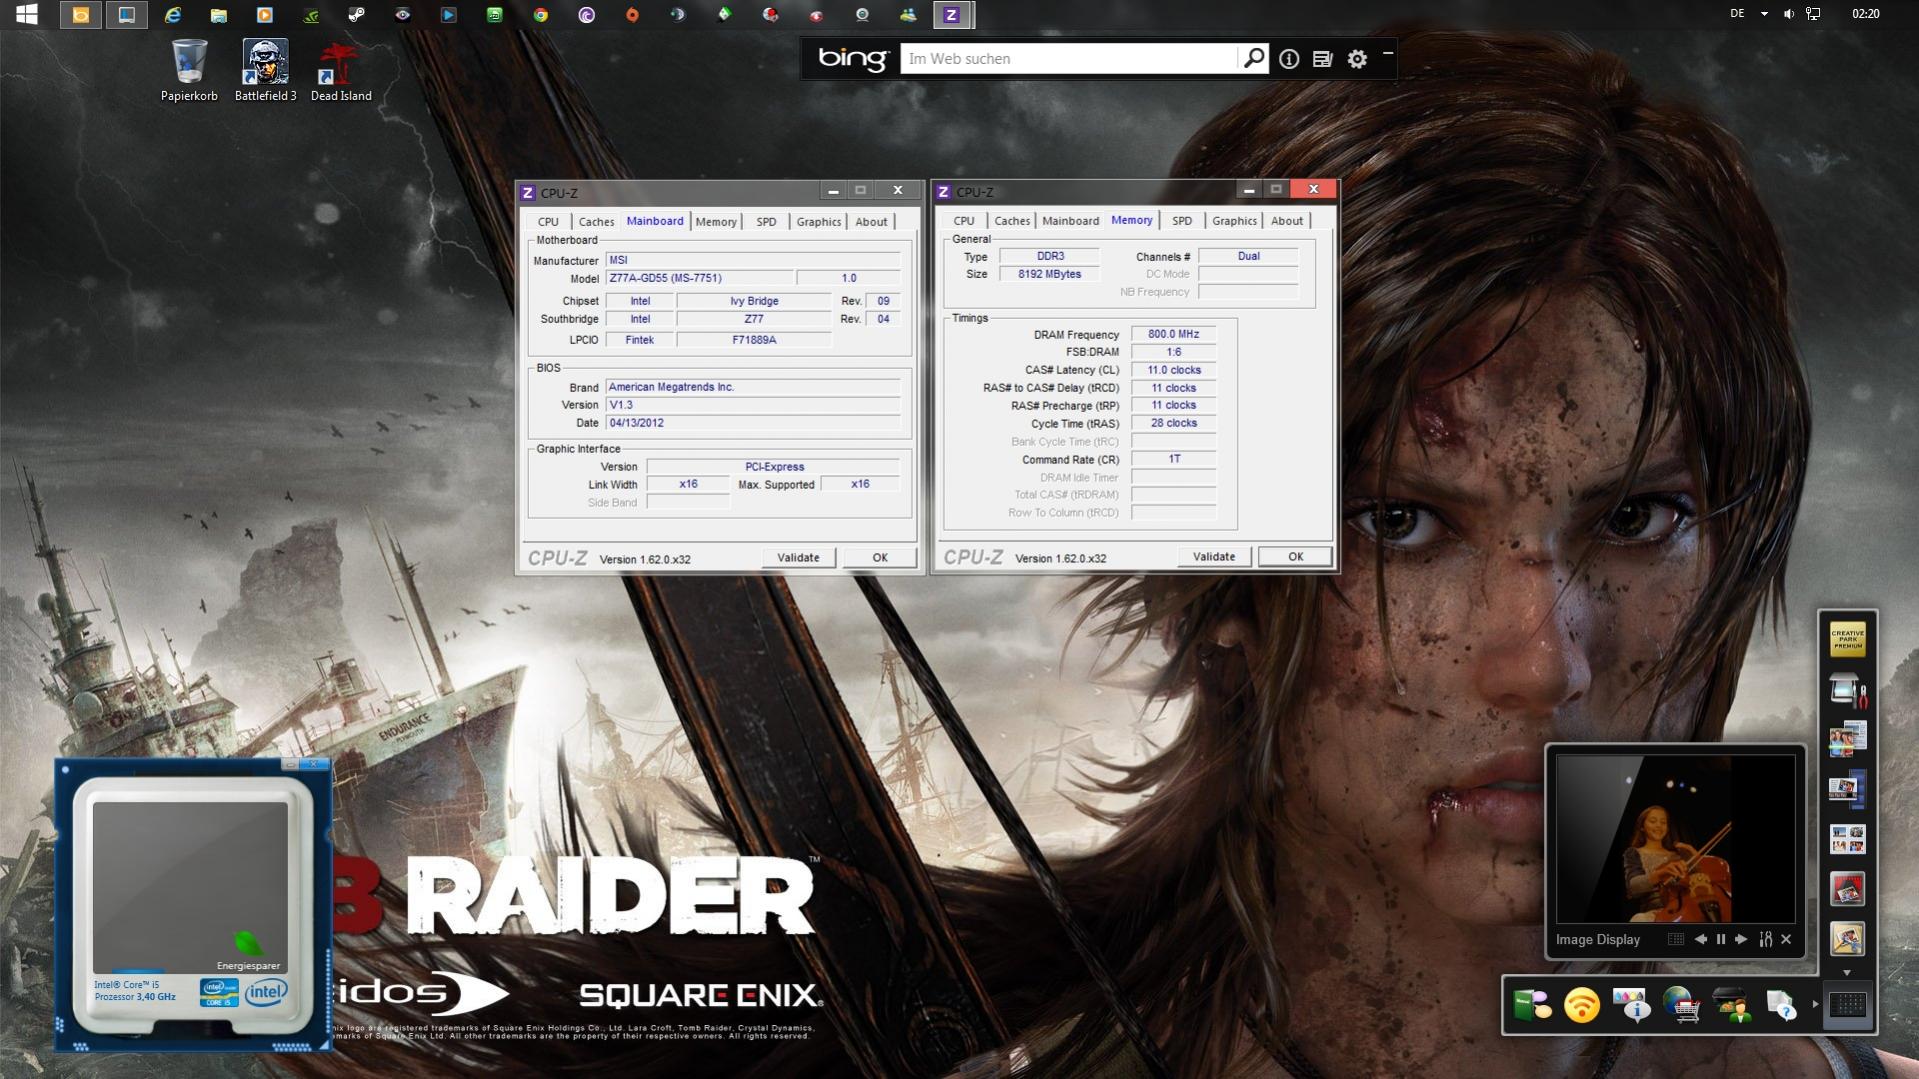Screen dimensions: 1919x1079
Task: Open Image Display tools settings icon
Action: pyautogui.click(x=1766, y=939)
